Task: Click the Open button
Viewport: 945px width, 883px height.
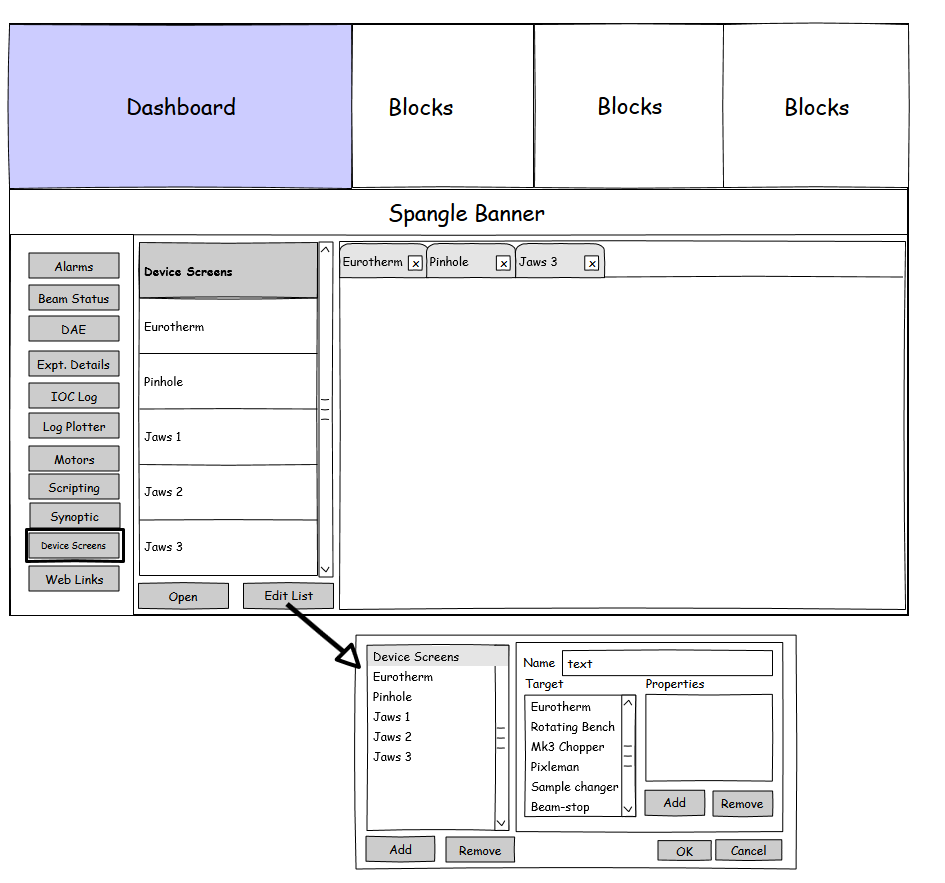Action: click(x=183, y=596)
